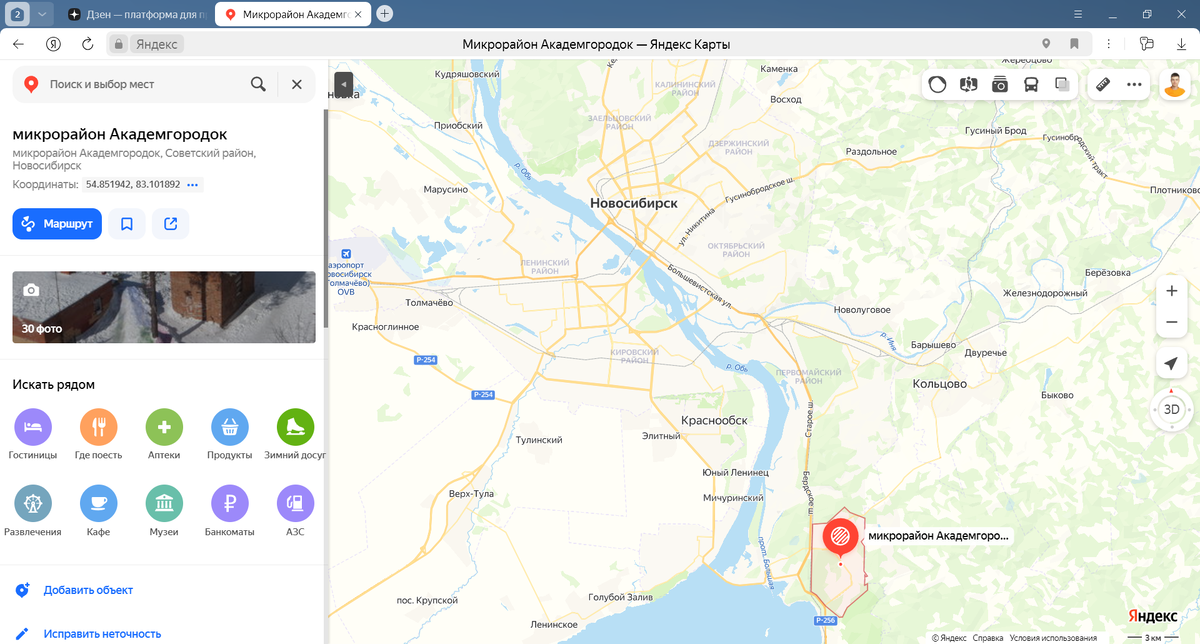Viewport: 1200px width, 644px height.
Task: Click the search magnifier icon
Action: (258, 84)
